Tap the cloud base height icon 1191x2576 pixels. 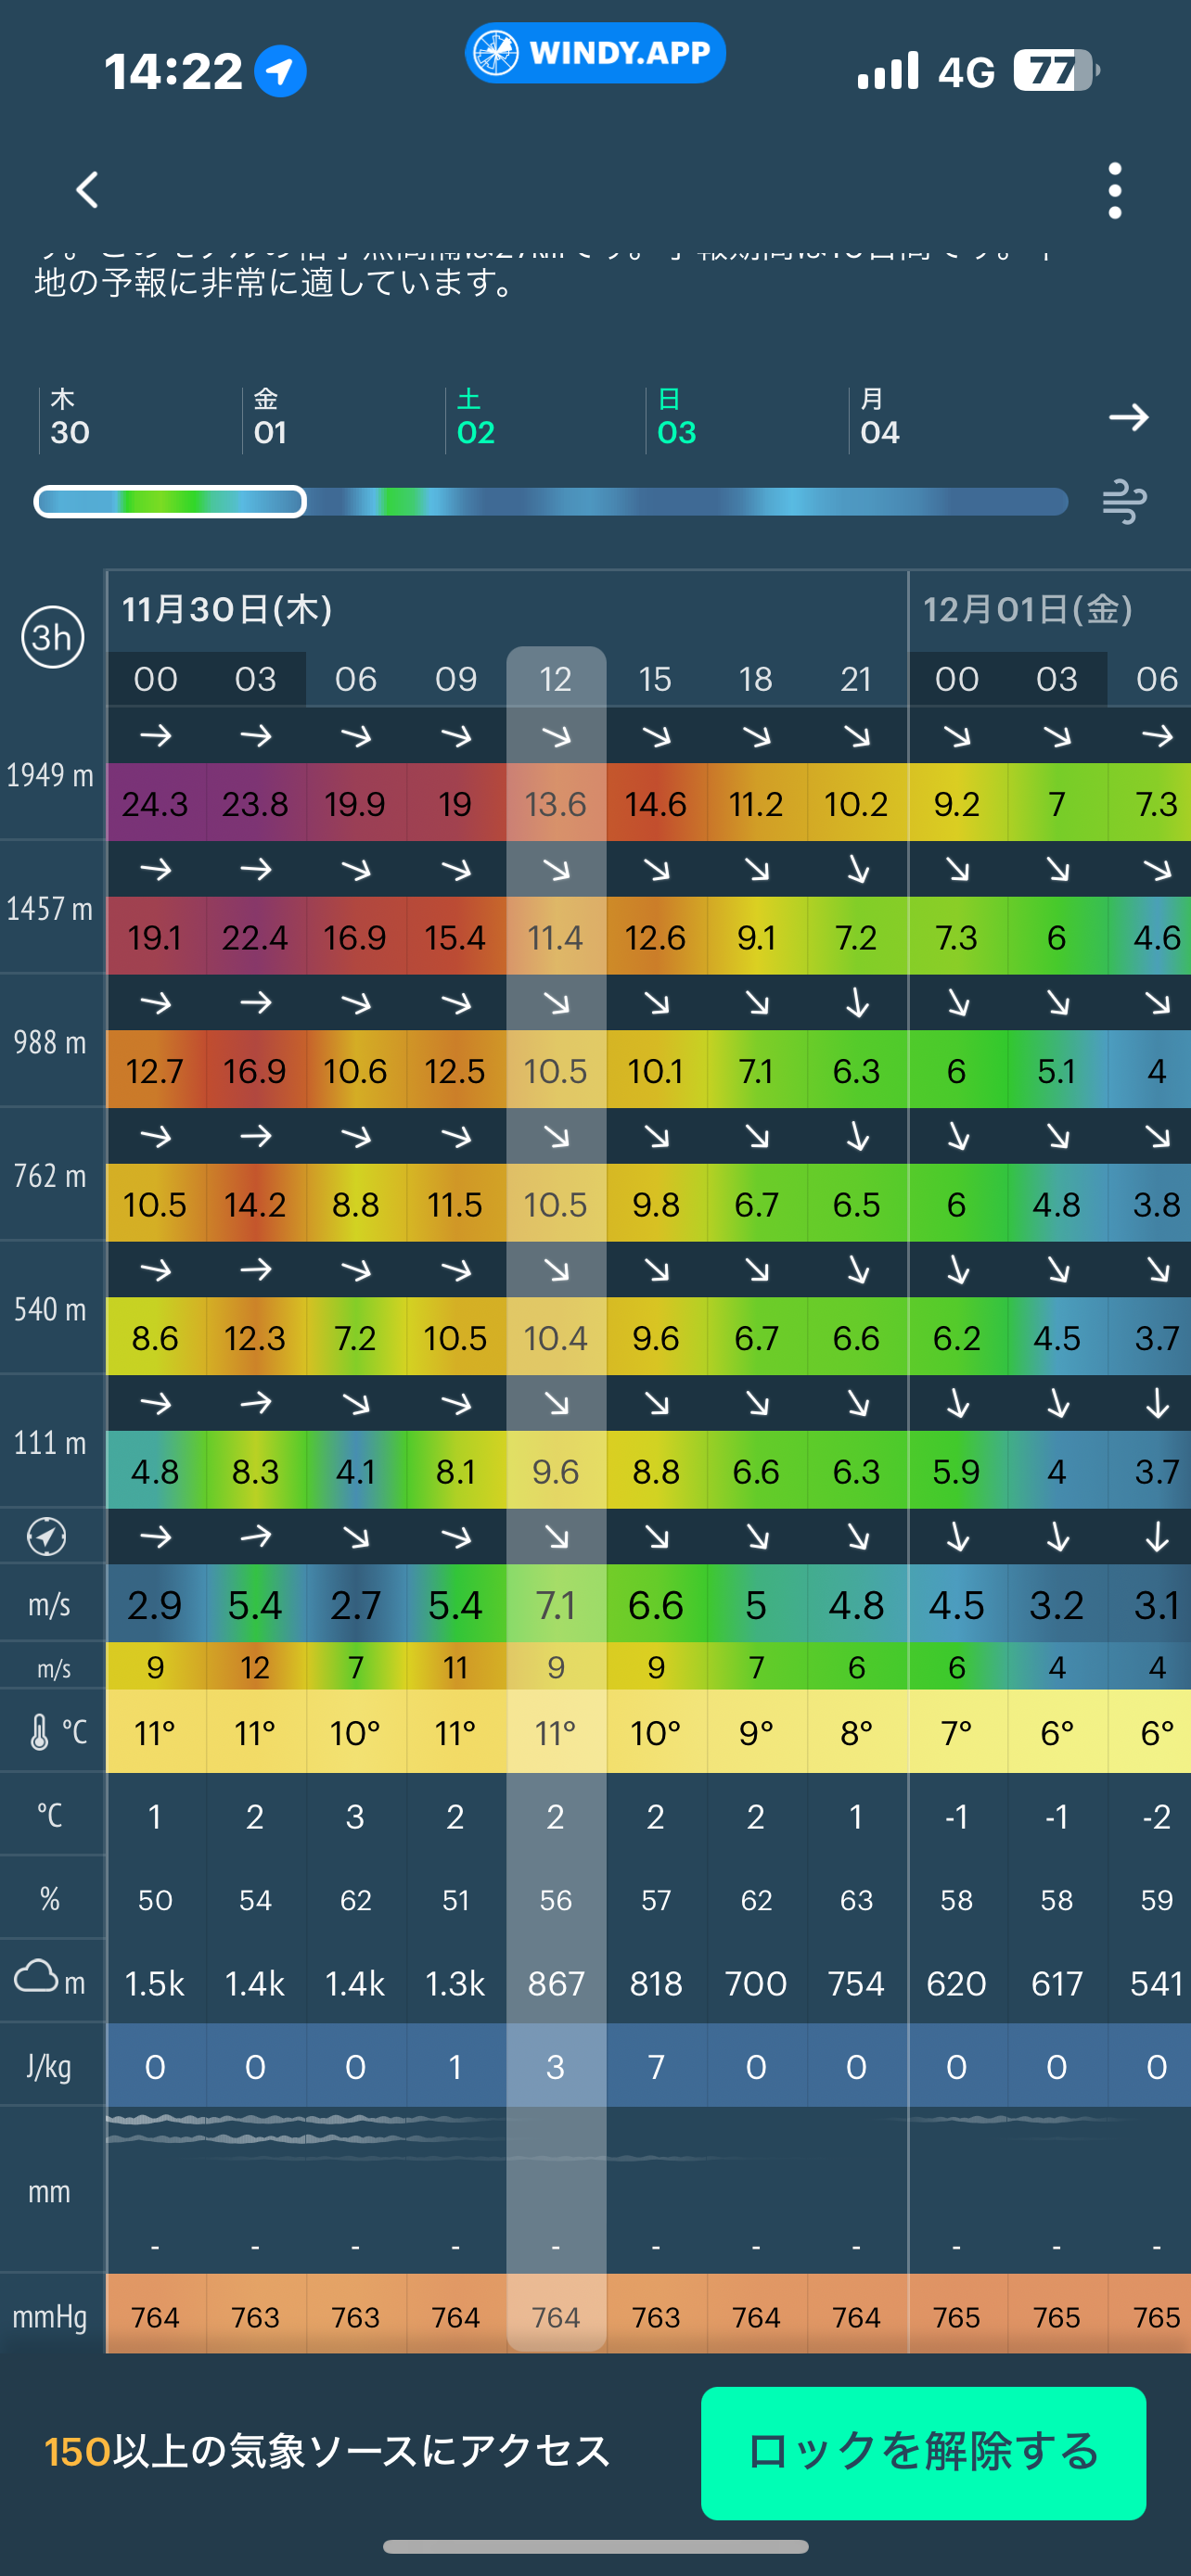coord(37,1977)
